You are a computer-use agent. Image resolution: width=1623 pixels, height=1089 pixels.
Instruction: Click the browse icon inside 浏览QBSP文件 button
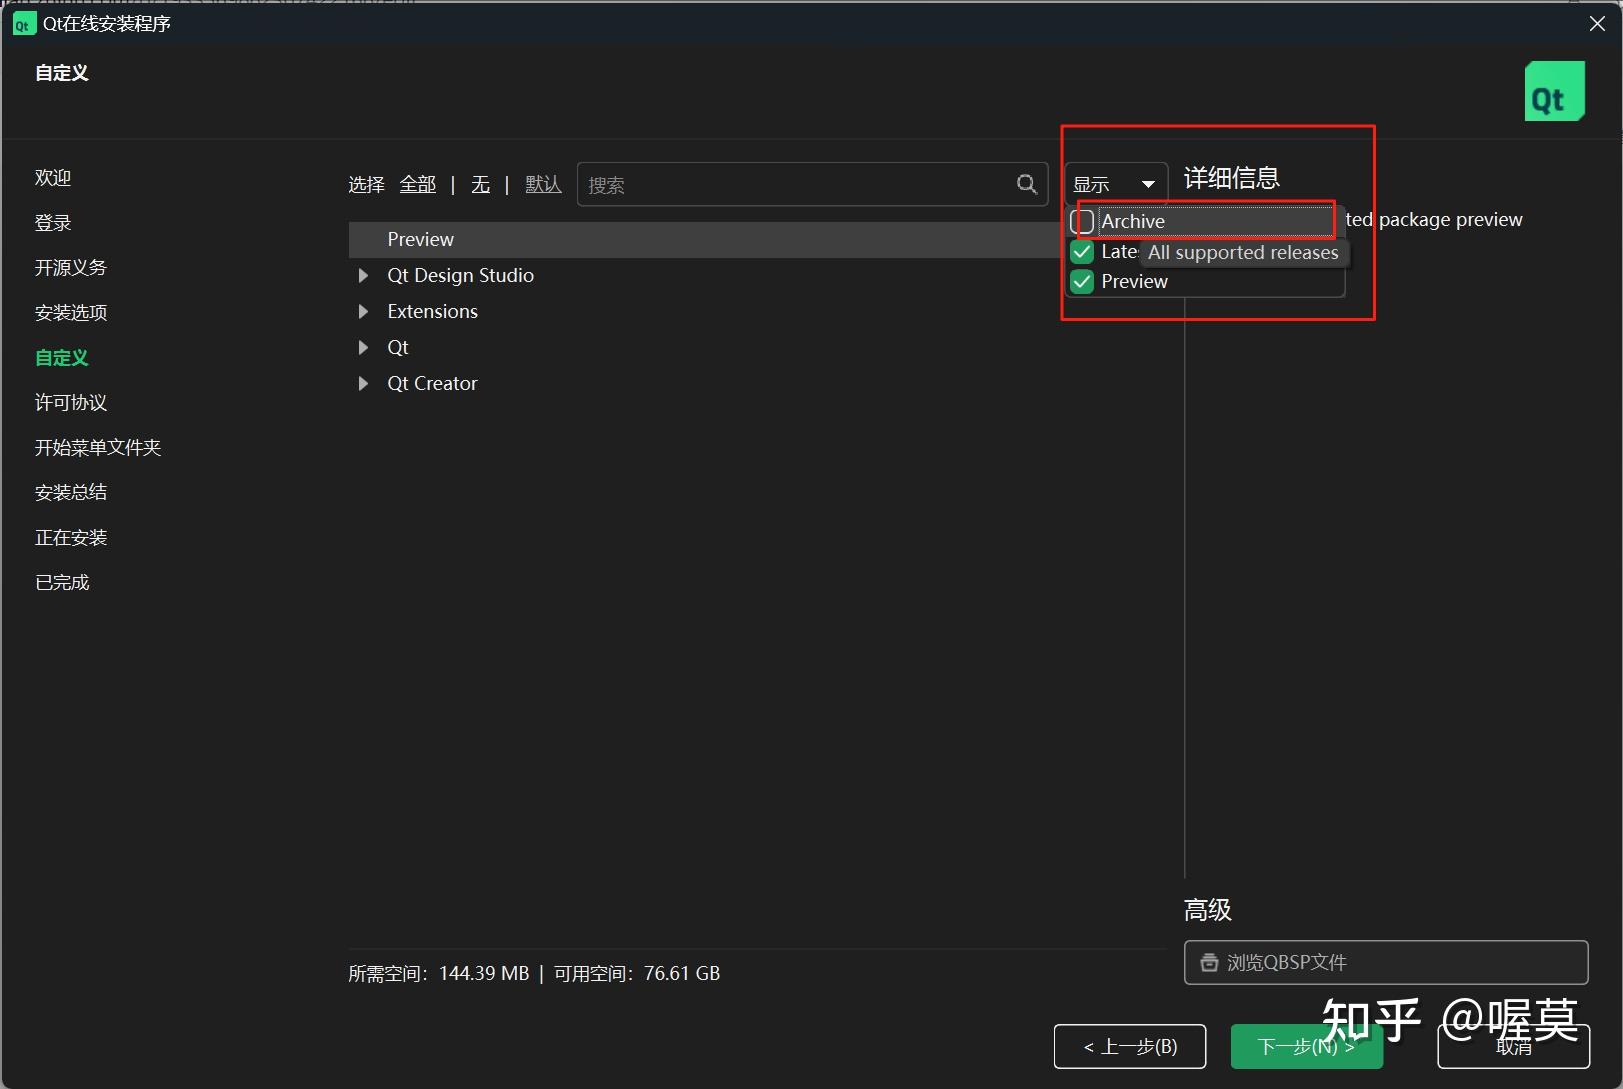(x=1210, y=962)
